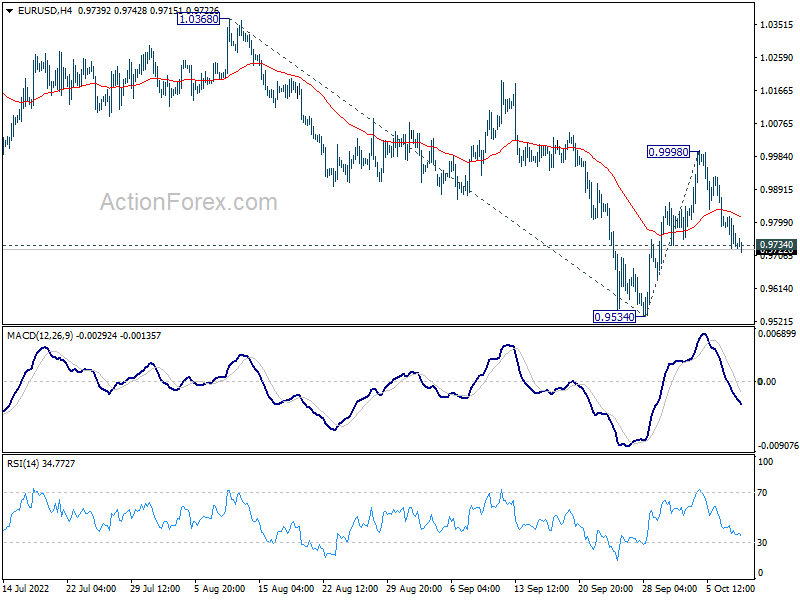Screen dimensions: 800x600
Task: Click the RSI(14) 34.7727 indicator label
Action: click(x=41, y=464)
